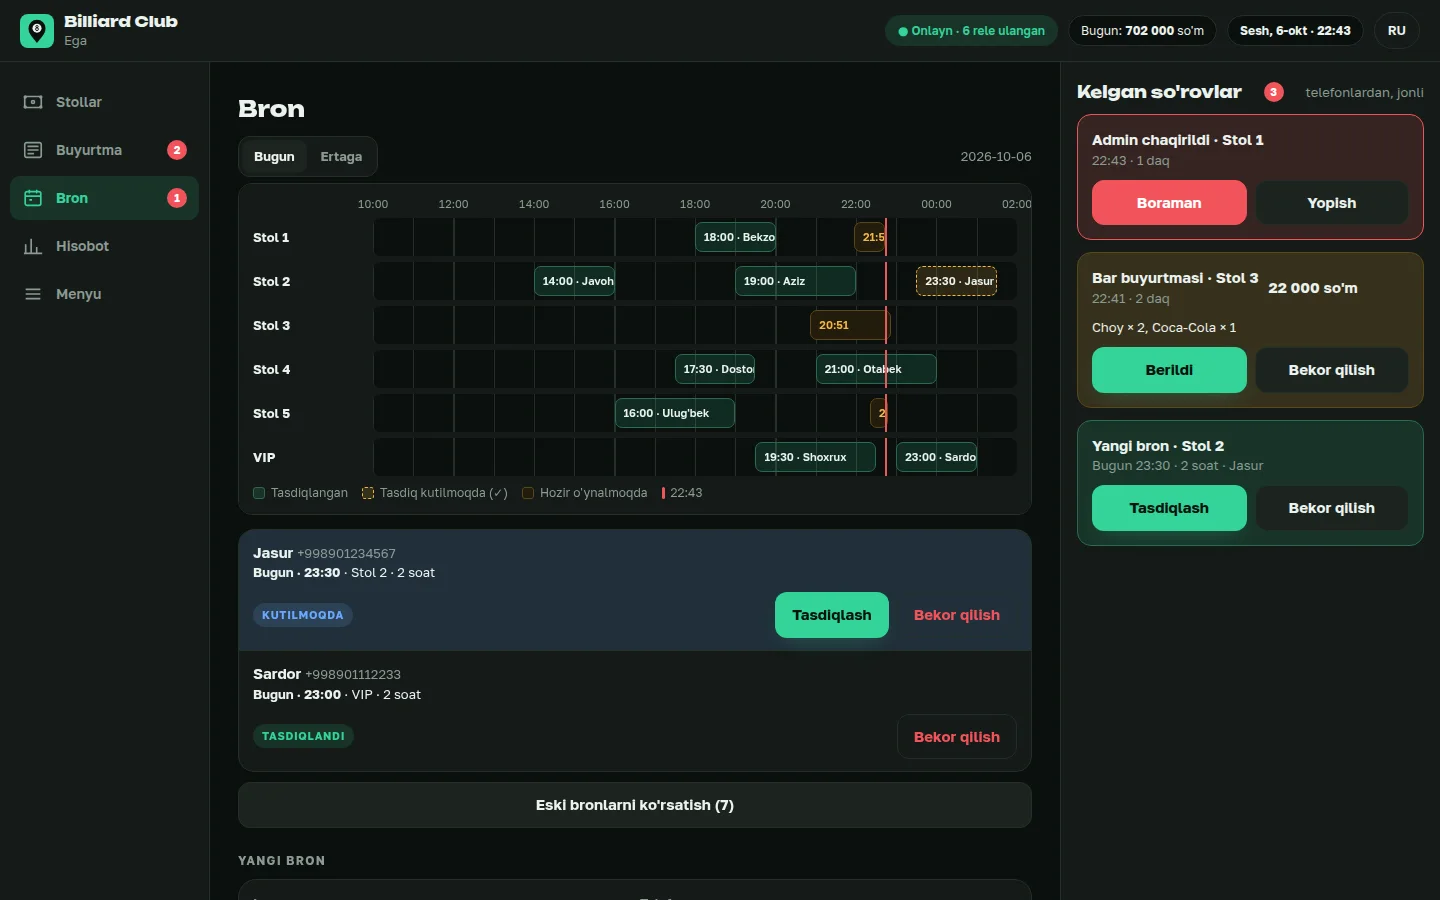Click Yopish on the admin call request

pos(1332,203)
